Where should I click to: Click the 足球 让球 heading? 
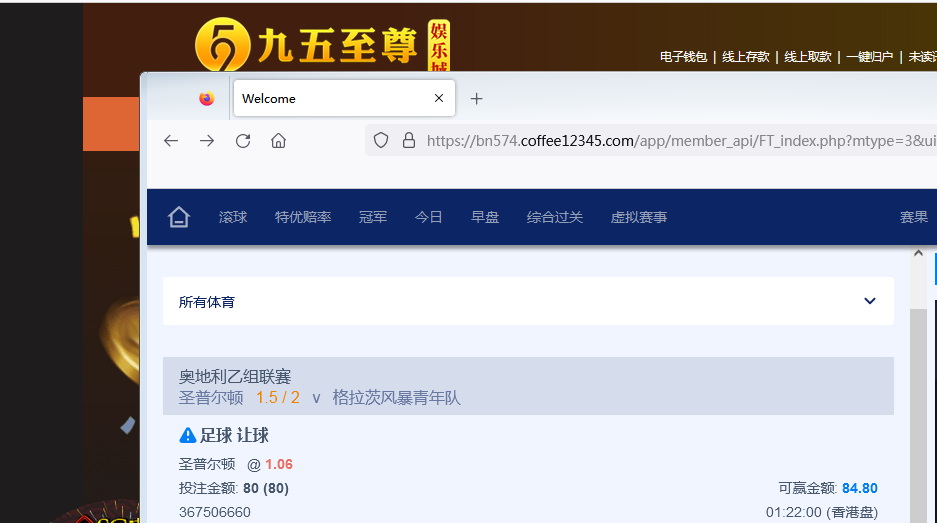pyautogui.click(x=234, y=435)
